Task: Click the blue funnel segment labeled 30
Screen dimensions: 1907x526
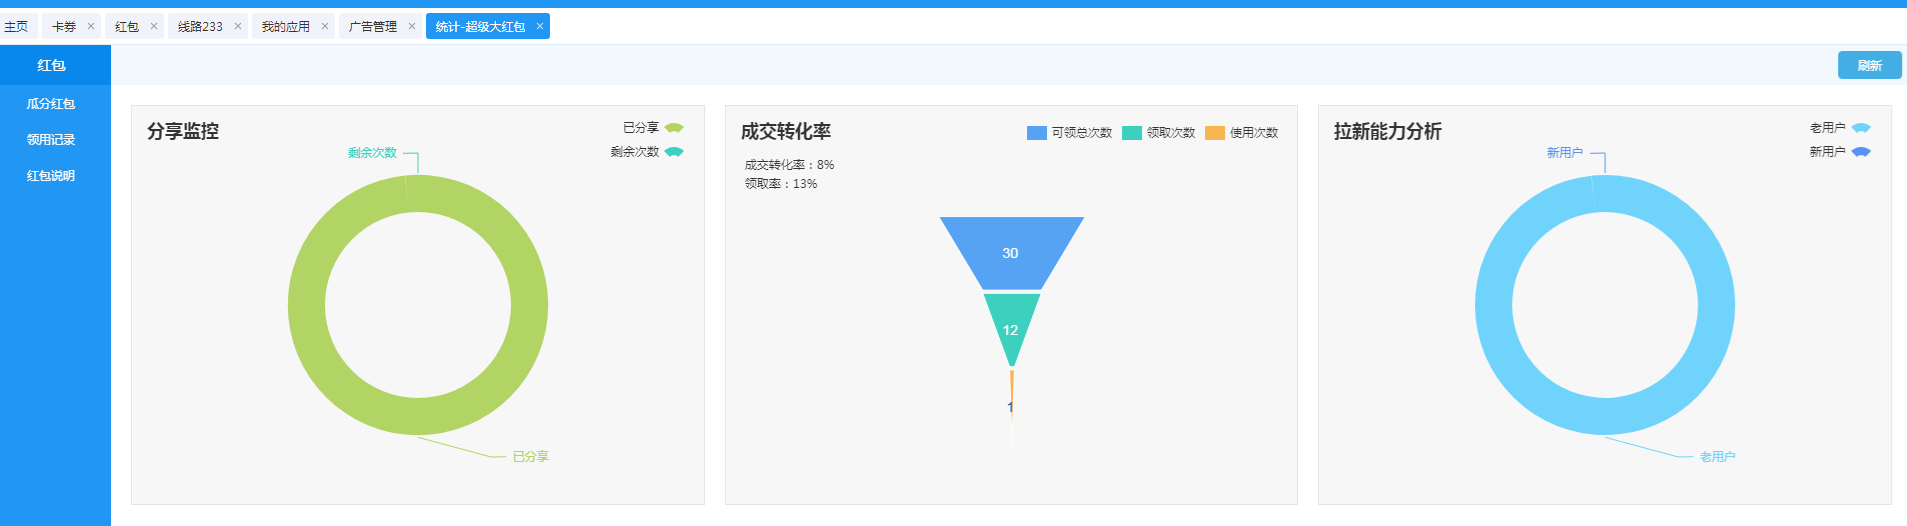Action: 1011,252
